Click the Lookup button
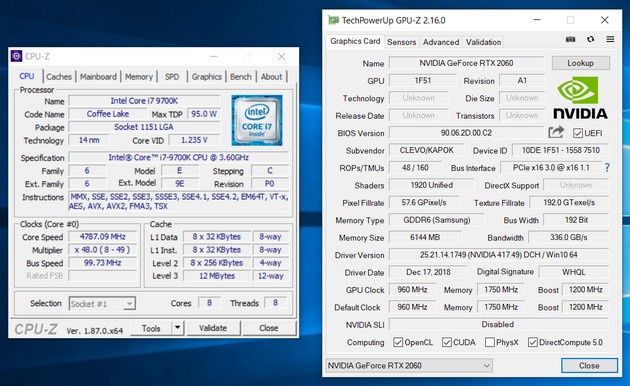This screenshot has height=386, width=630. pos(581,63)
